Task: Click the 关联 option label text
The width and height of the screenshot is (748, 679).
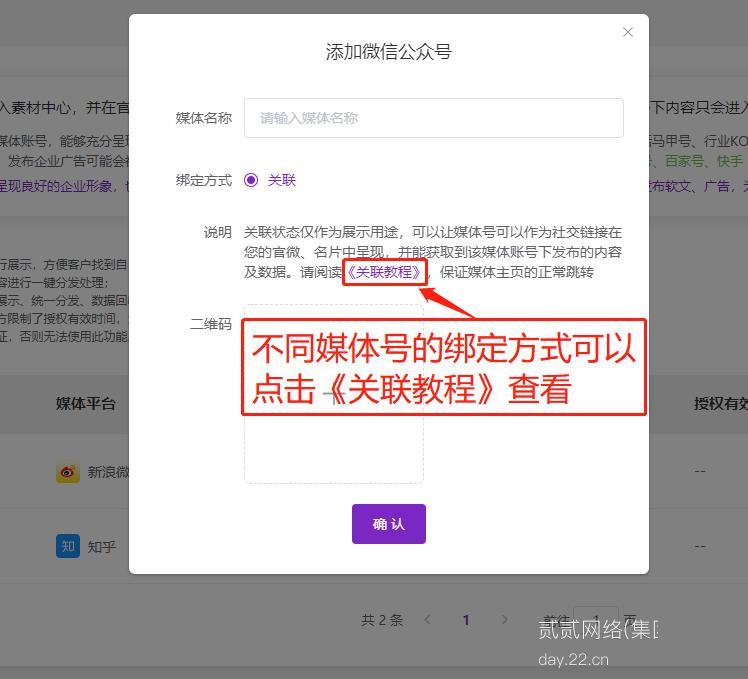Action: click(x=282, y=180)
